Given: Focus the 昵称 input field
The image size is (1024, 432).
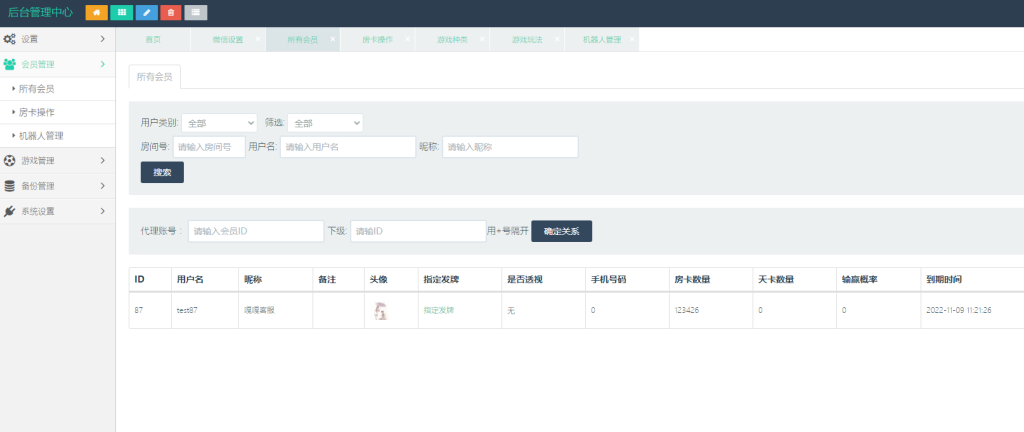Looking at the screenshot, I should pyautogui.click(x=510, y=147).
